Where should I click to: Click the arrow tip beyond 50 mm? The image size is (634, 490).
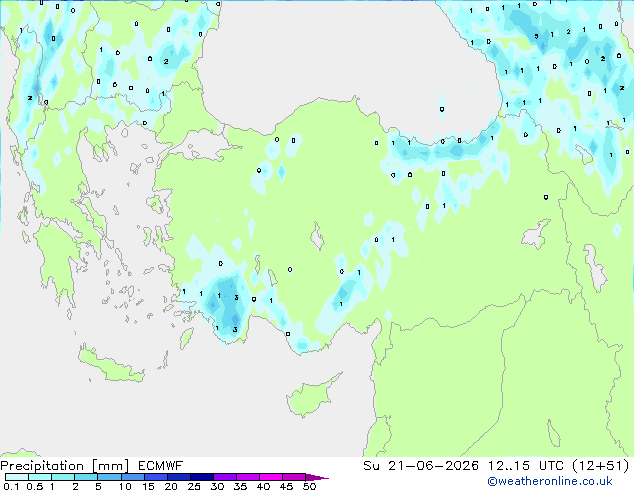click(x=317, y=477)
